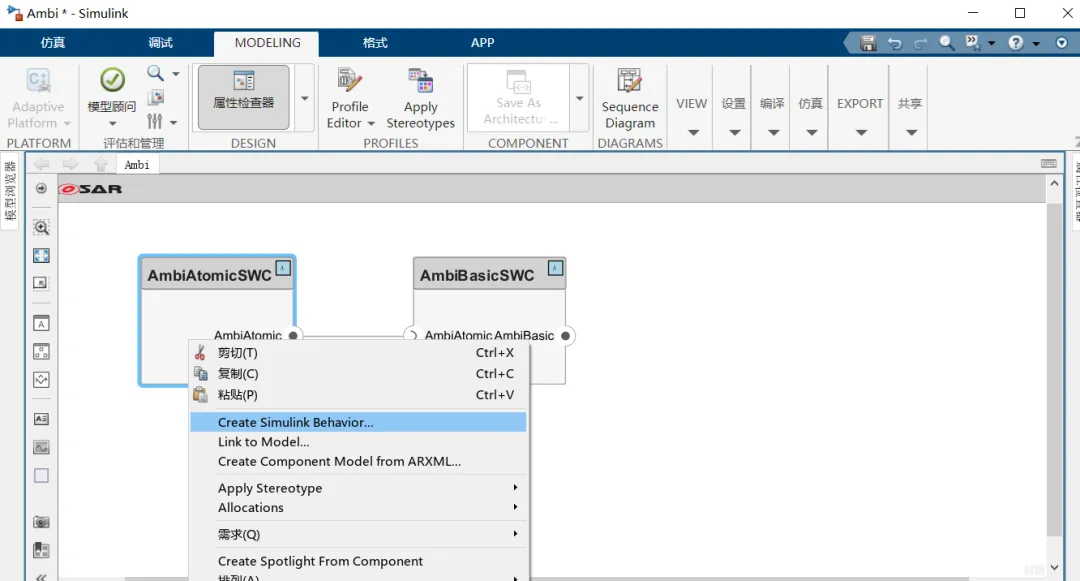Click the up to parent arrow
Viewport: 1080px width, 581px height.
pyautogui.click(x=101, y=165)
